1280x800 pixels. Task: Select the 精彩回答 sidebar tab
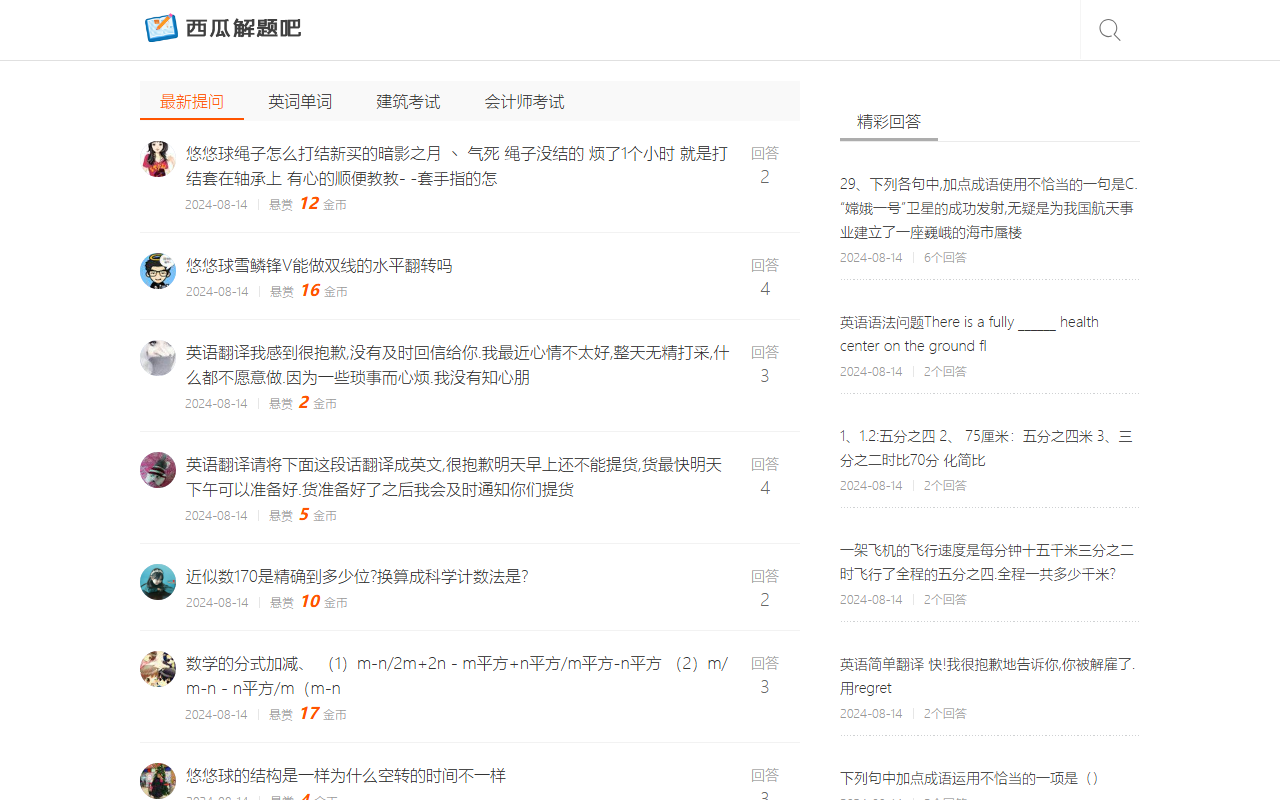(x=889, y=122)
